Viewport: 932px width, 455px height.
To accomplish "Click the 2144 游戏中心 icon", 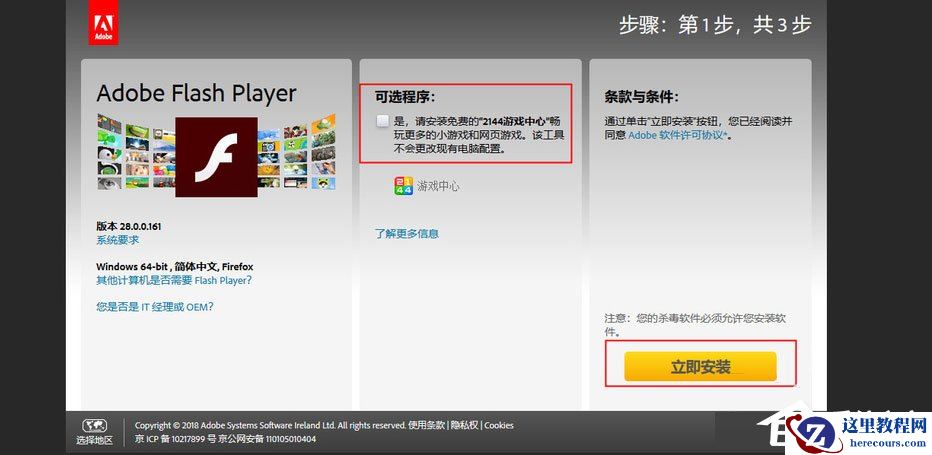I will (x=404, y=186).
